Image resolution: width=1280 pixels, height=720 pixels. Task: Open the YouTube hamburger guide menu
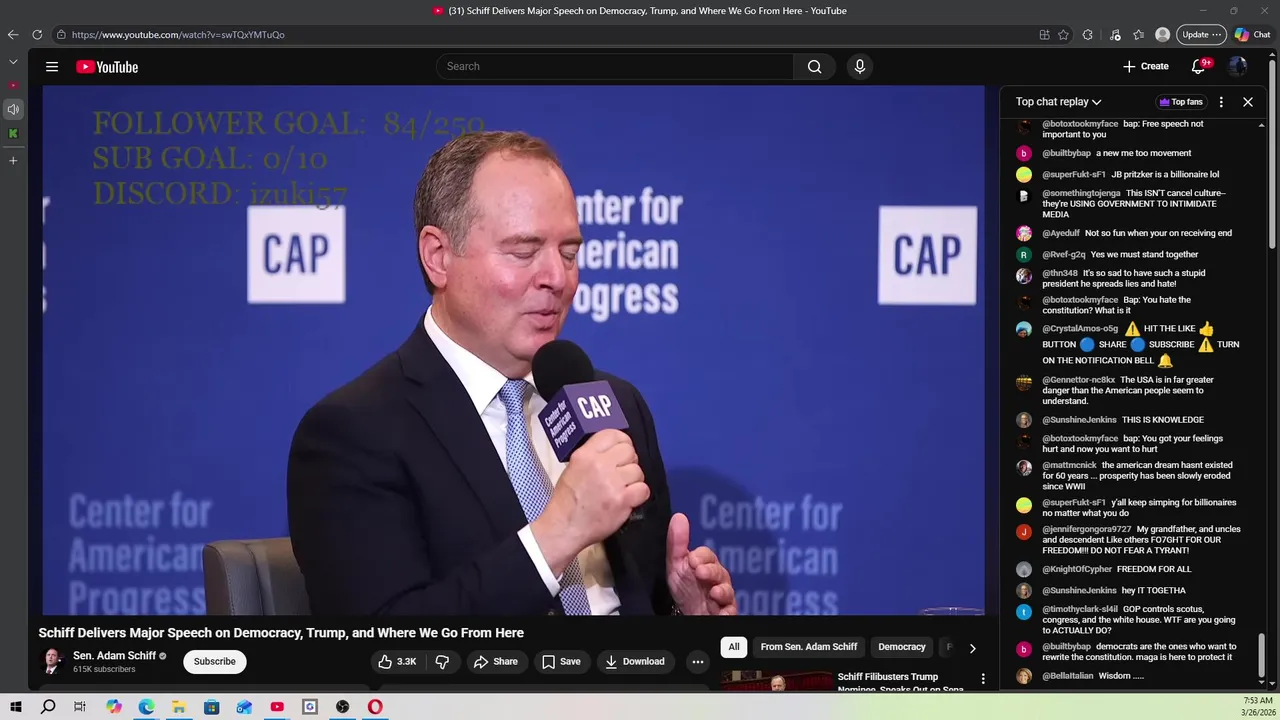52,67
